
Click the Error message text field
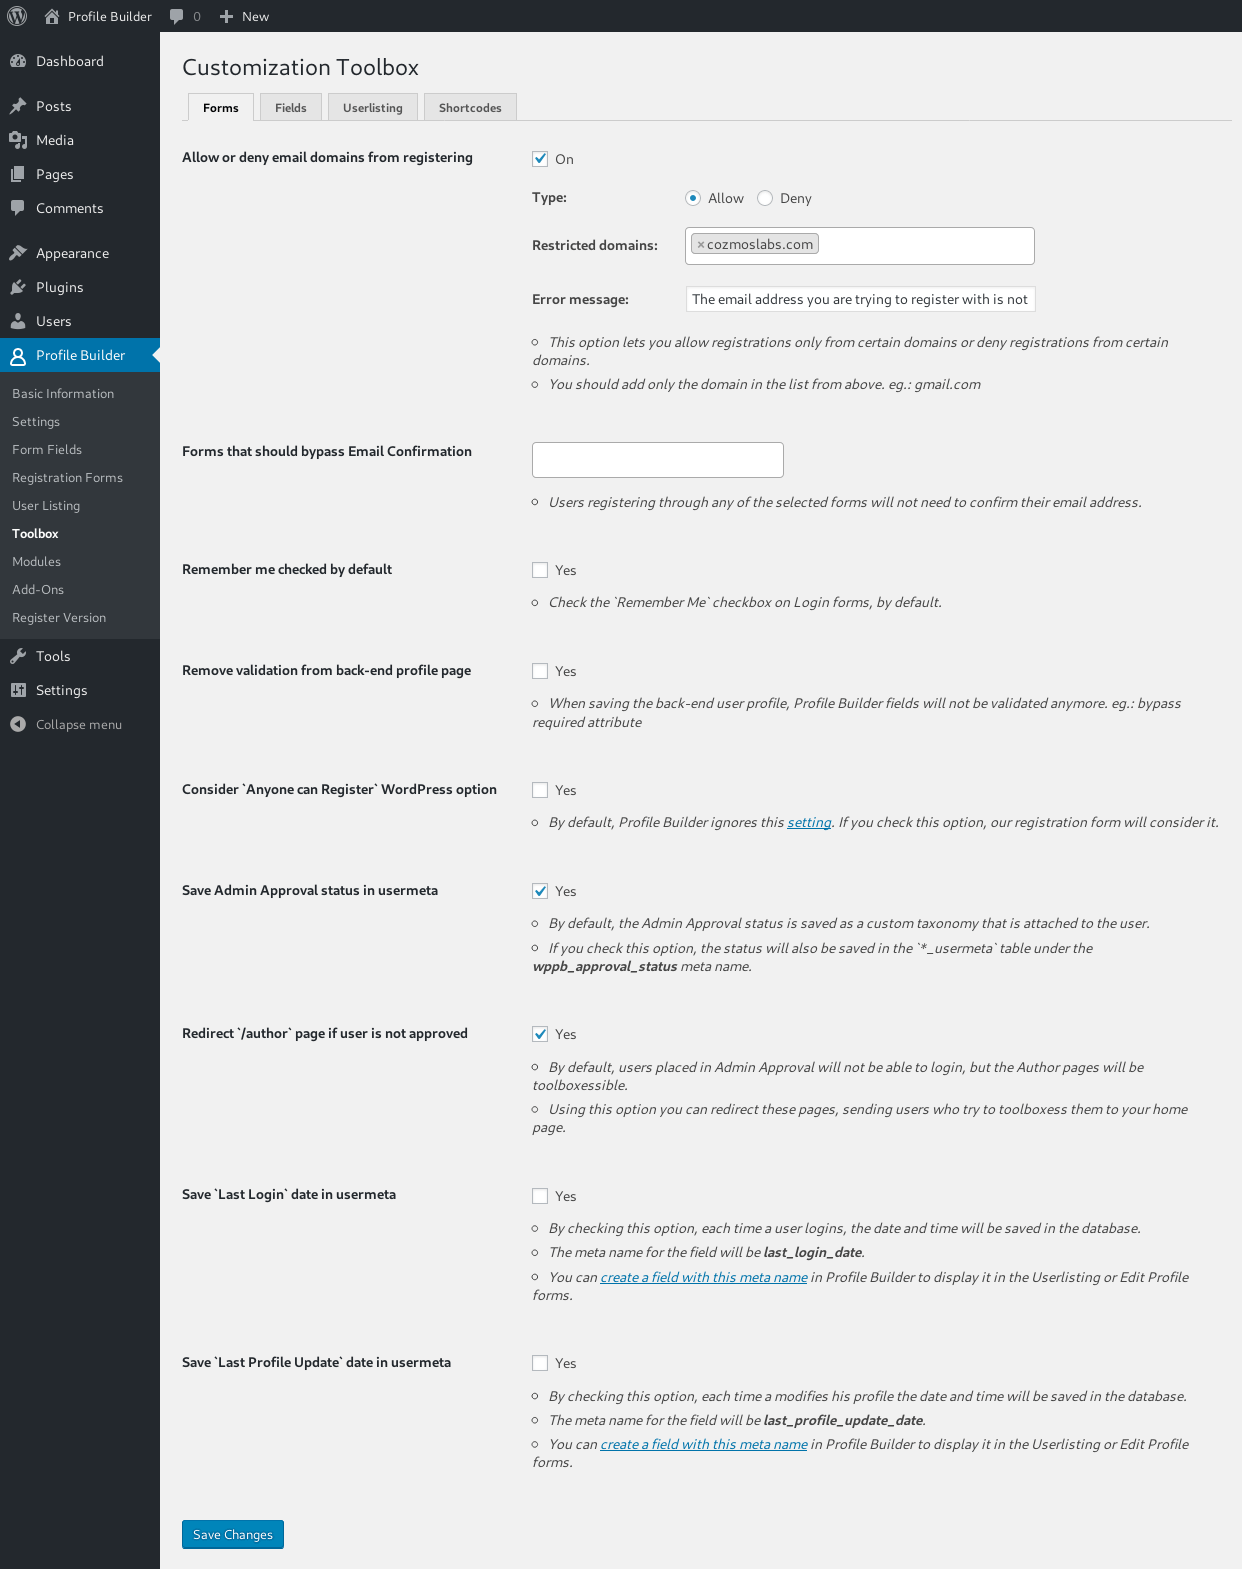pos(860,299)
